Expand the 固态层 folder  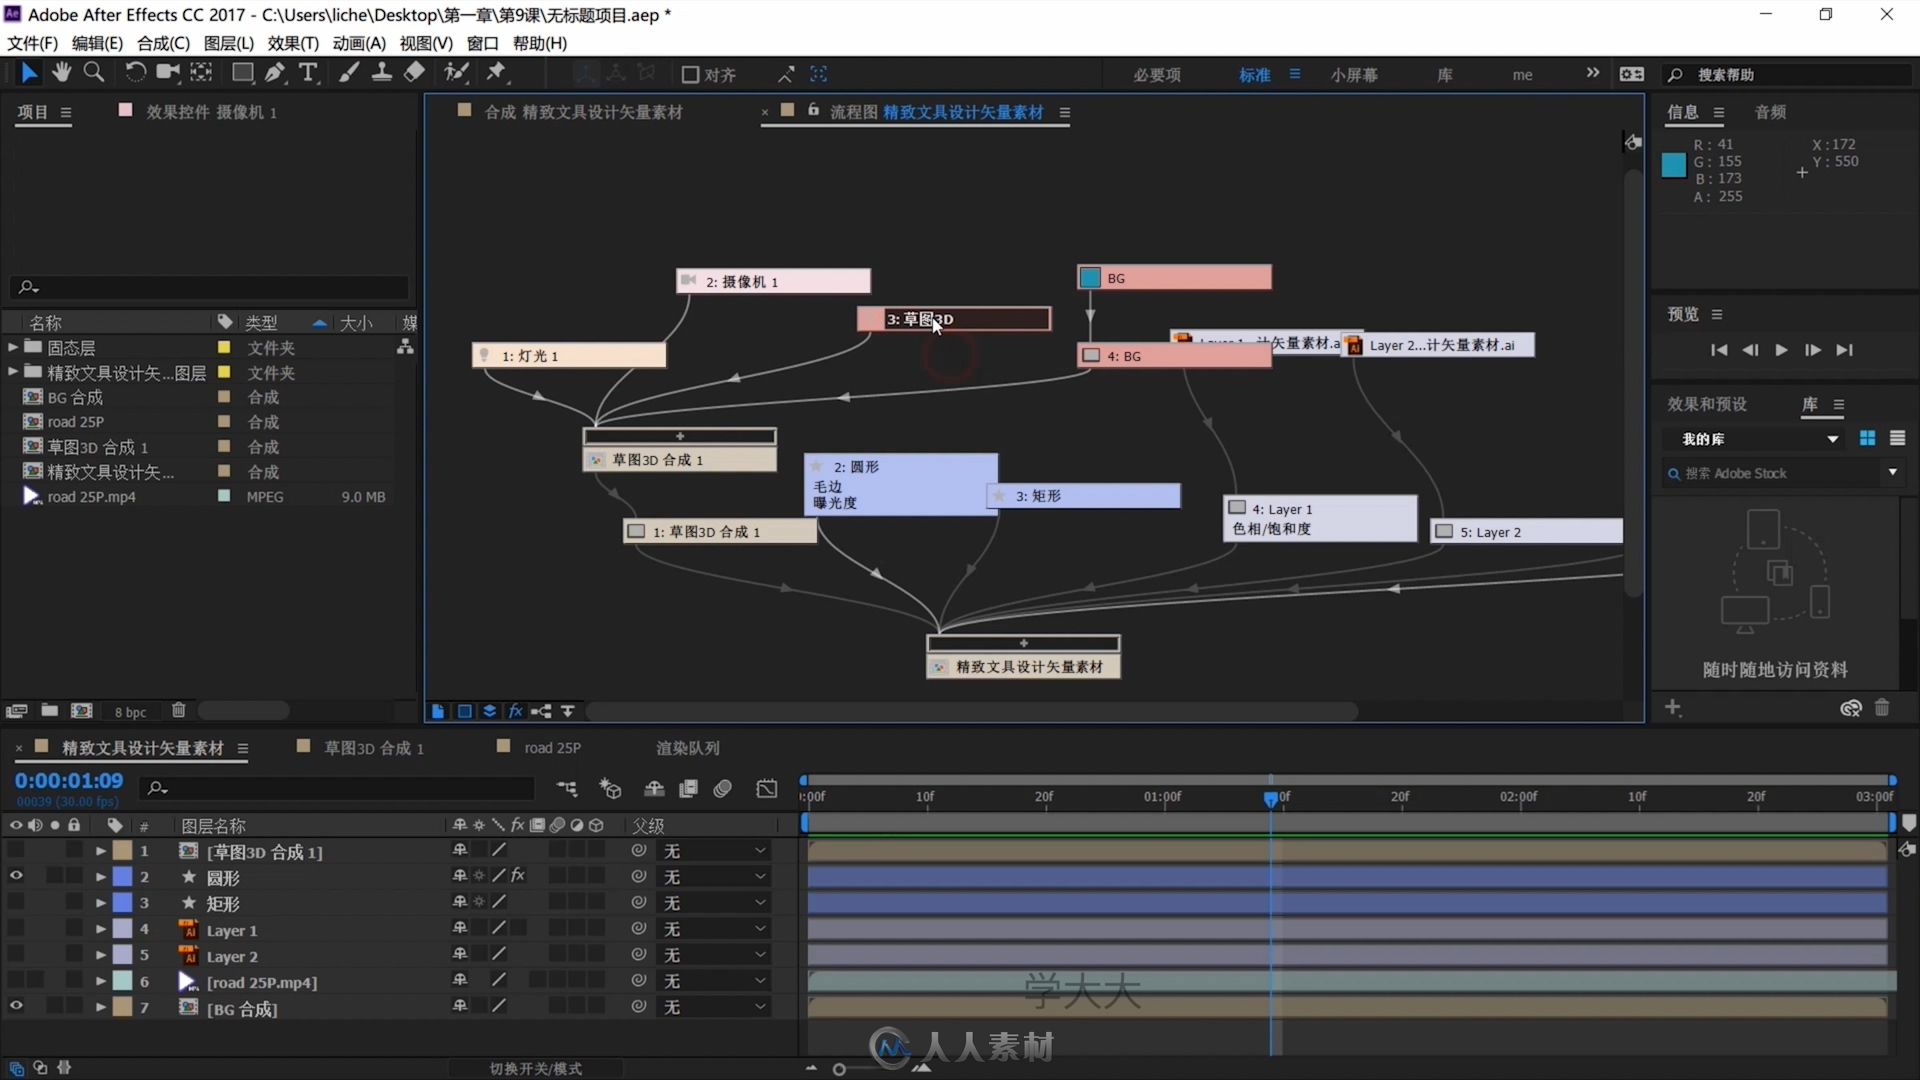(12, 347)
